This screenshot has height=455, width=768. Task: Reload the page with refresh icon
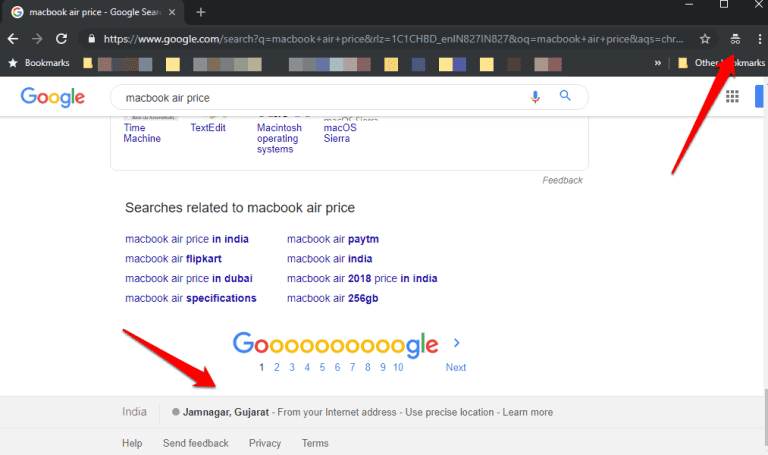61,39
